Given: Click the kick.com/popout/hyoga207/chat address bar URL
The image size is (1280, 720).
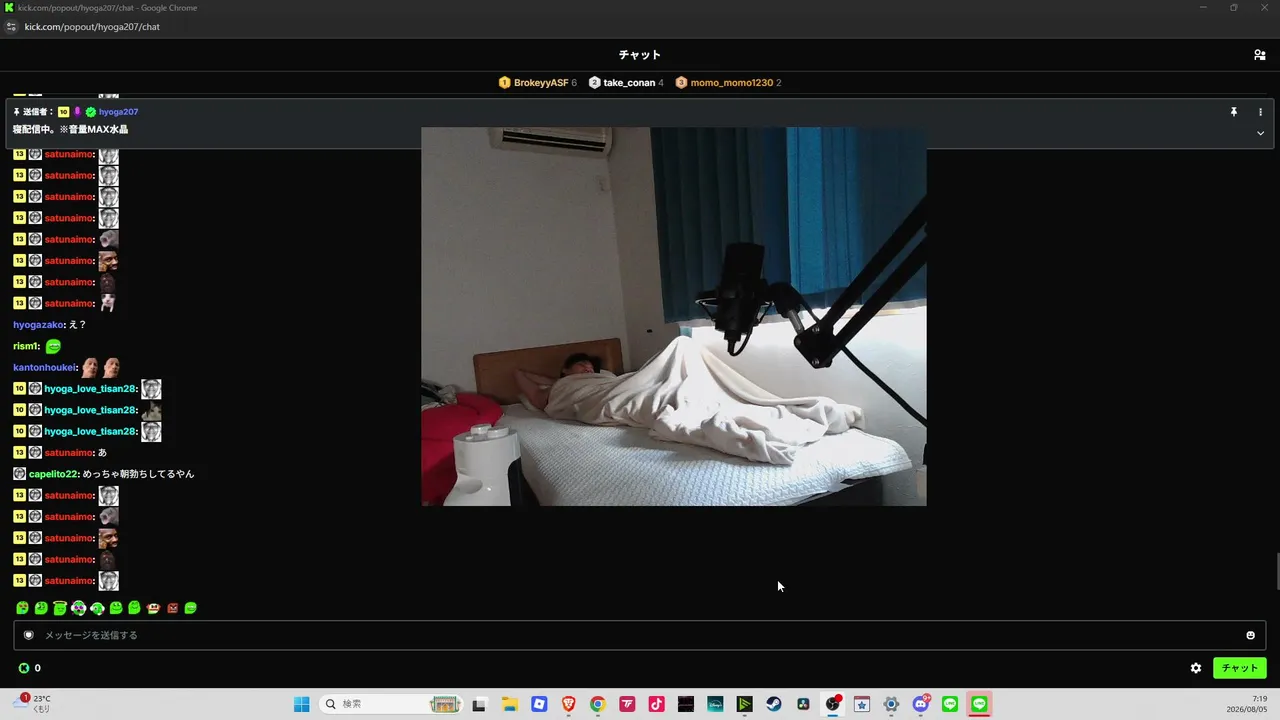Looking at the screenshot, I should 92,27.
